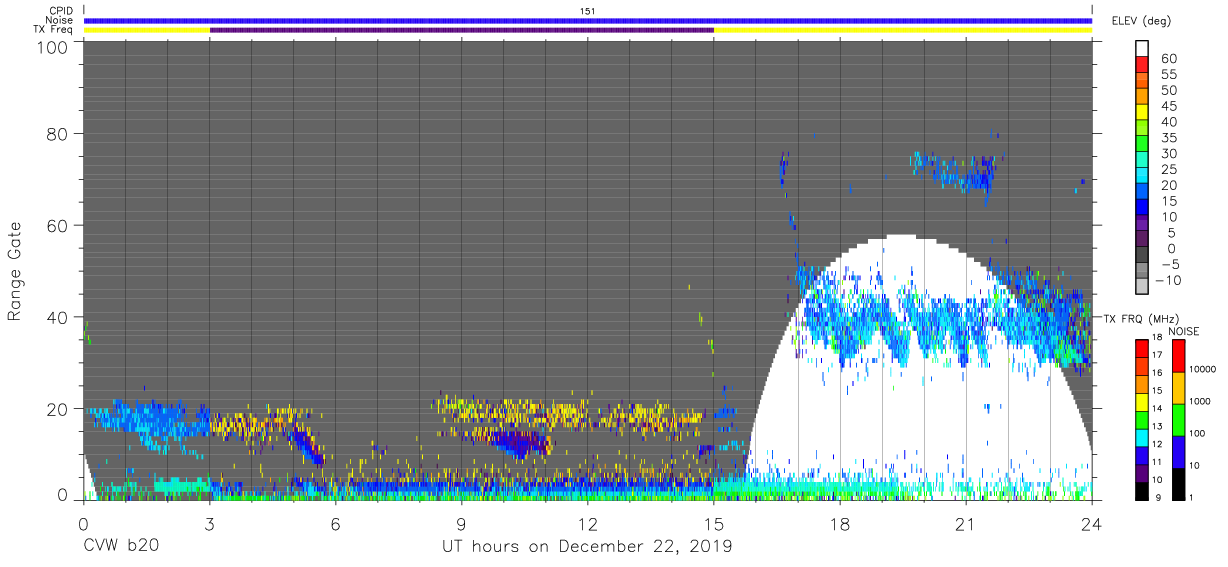Click the "25" ELEV colorbar label
The image size is (1228, 567).
point(1170,169)
